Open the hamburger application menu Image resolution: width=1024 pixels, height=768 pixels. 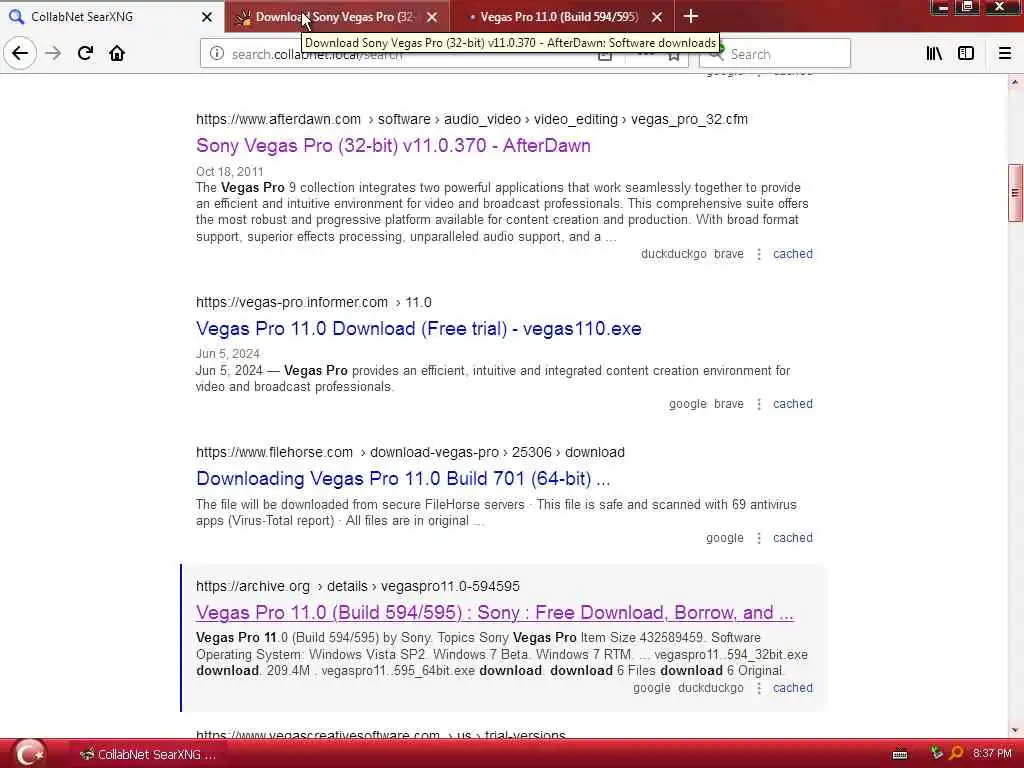pos(1005,54)
